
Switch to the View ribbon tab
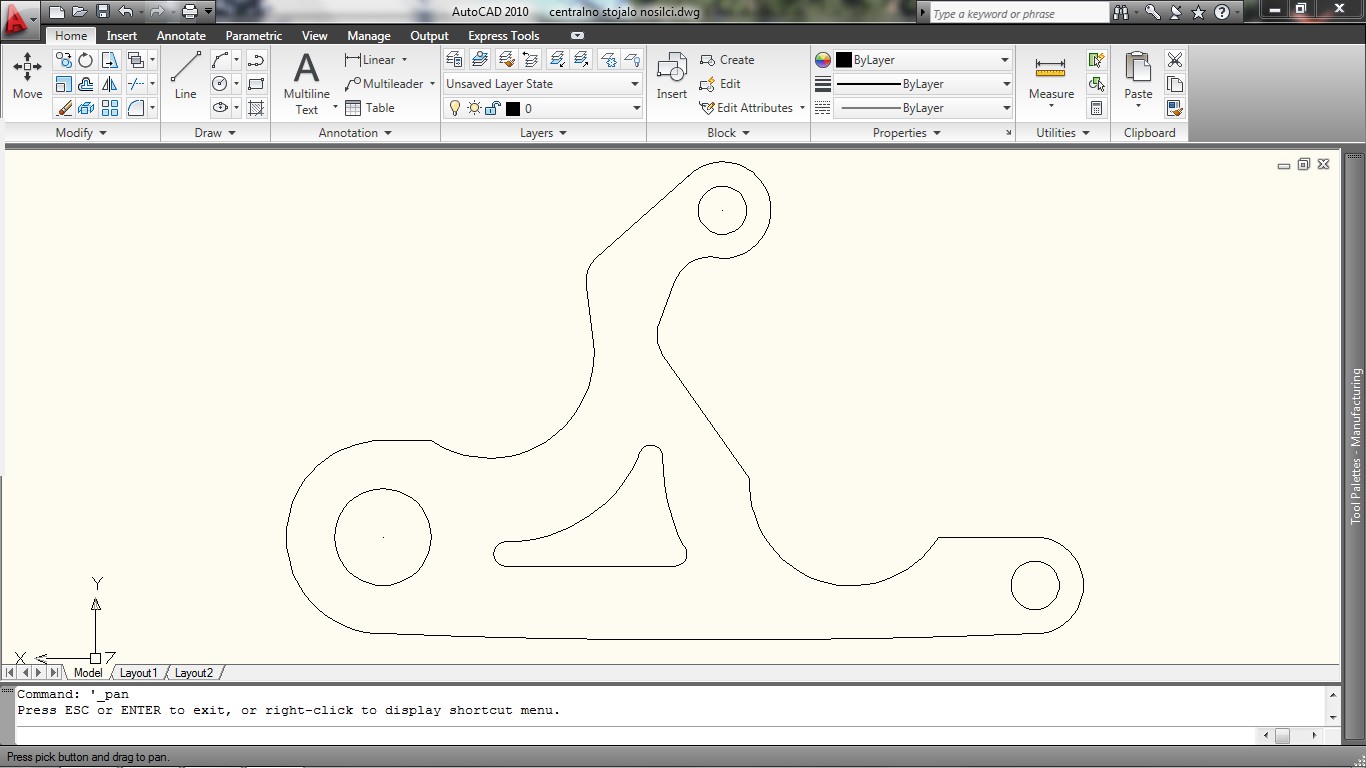pos(314,36)
